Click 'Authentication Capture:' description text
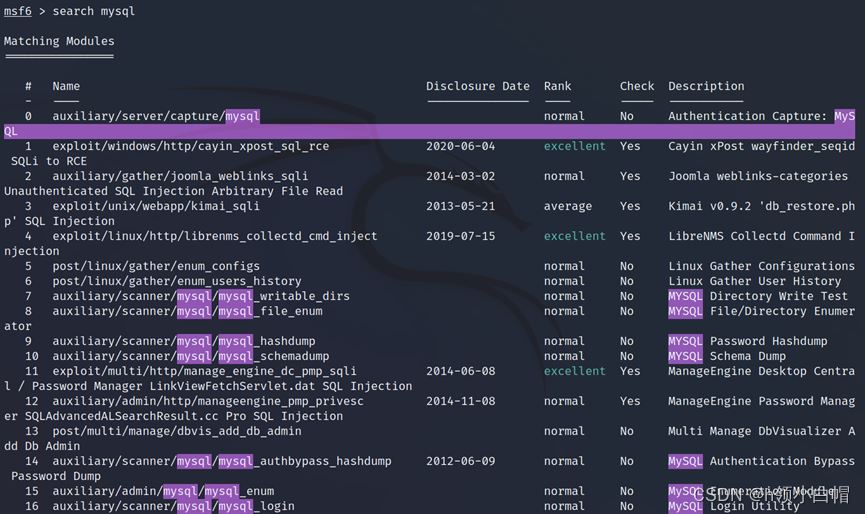Viewport: 865px width, 514px height. click(747, 116)
